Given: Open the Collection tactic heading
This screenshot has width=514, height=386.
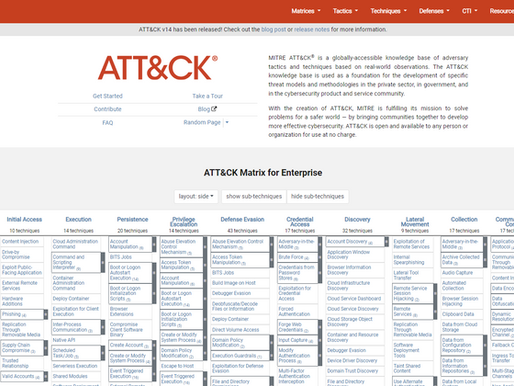Looking at the screenshot, I should 464,219.
